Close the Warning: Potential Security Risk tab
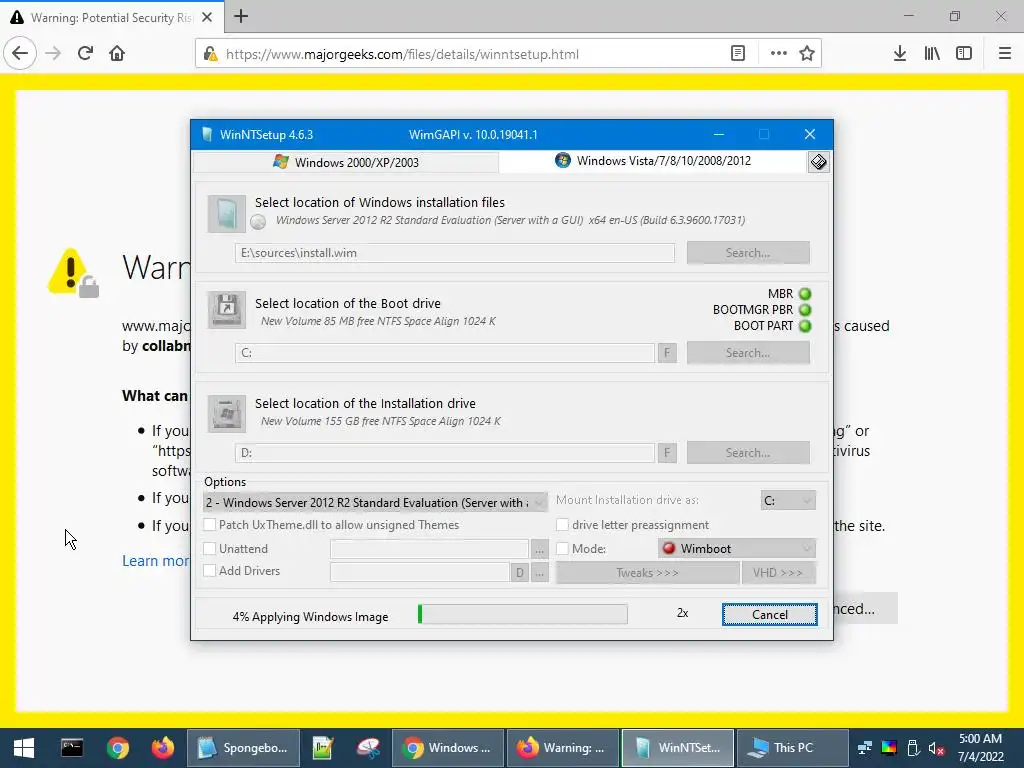The image size is (1024, 768). (x=207, y=17)
